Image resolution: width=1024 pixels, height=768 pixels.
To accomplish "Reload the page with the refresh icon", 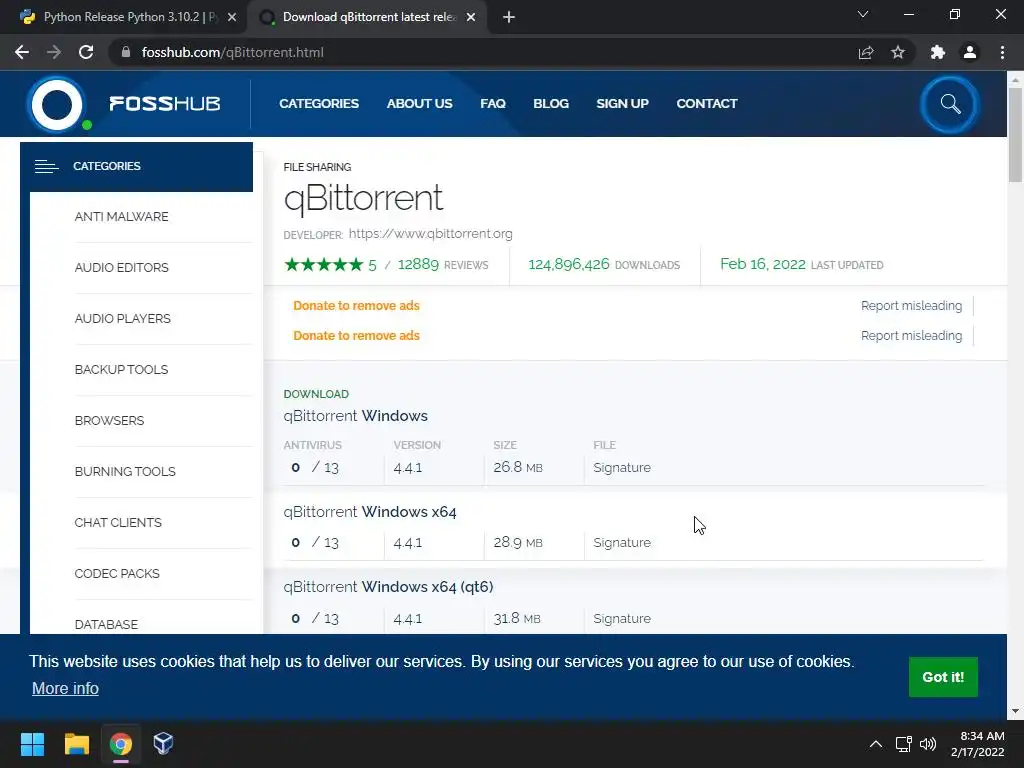I will (86, 52).
